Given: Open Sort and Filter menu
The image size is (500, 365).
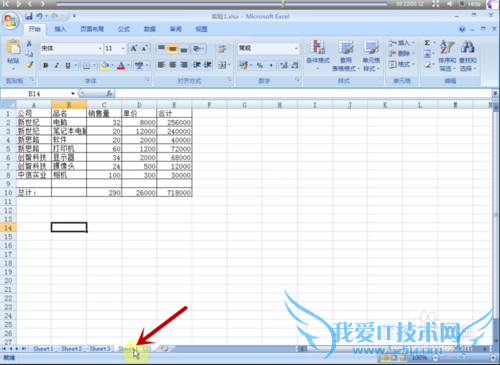Looking at the screenshot, I should 447,55.
